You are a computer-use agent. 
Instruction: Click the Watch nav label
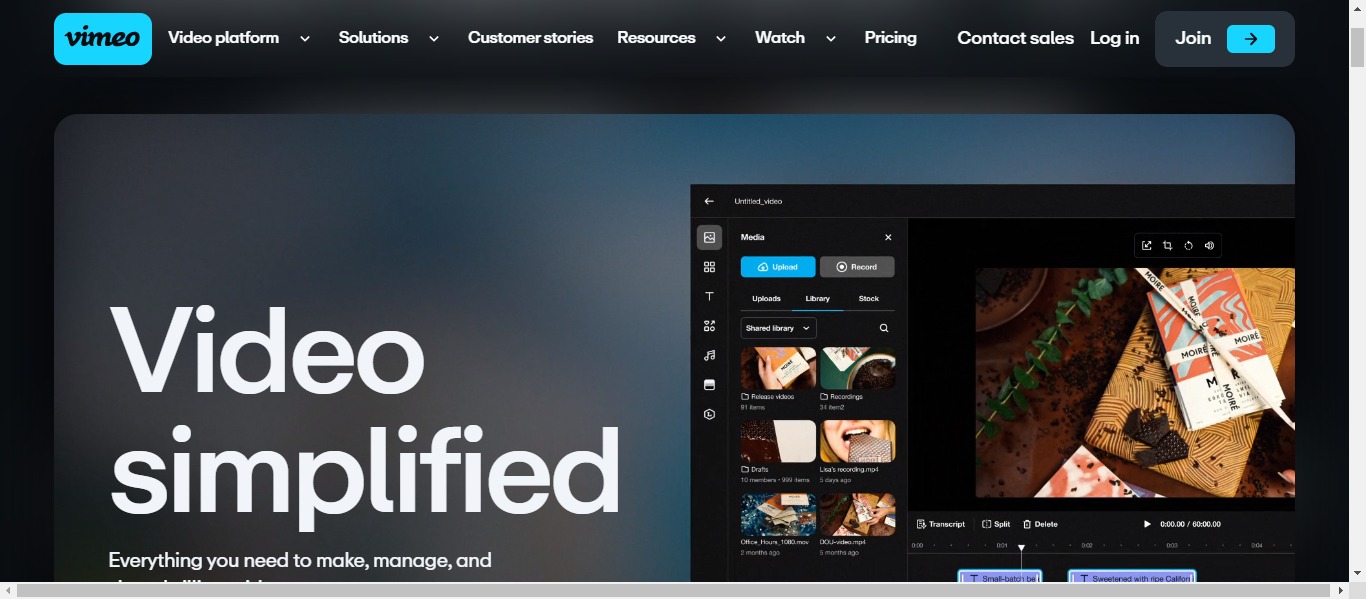coord(780,38)
